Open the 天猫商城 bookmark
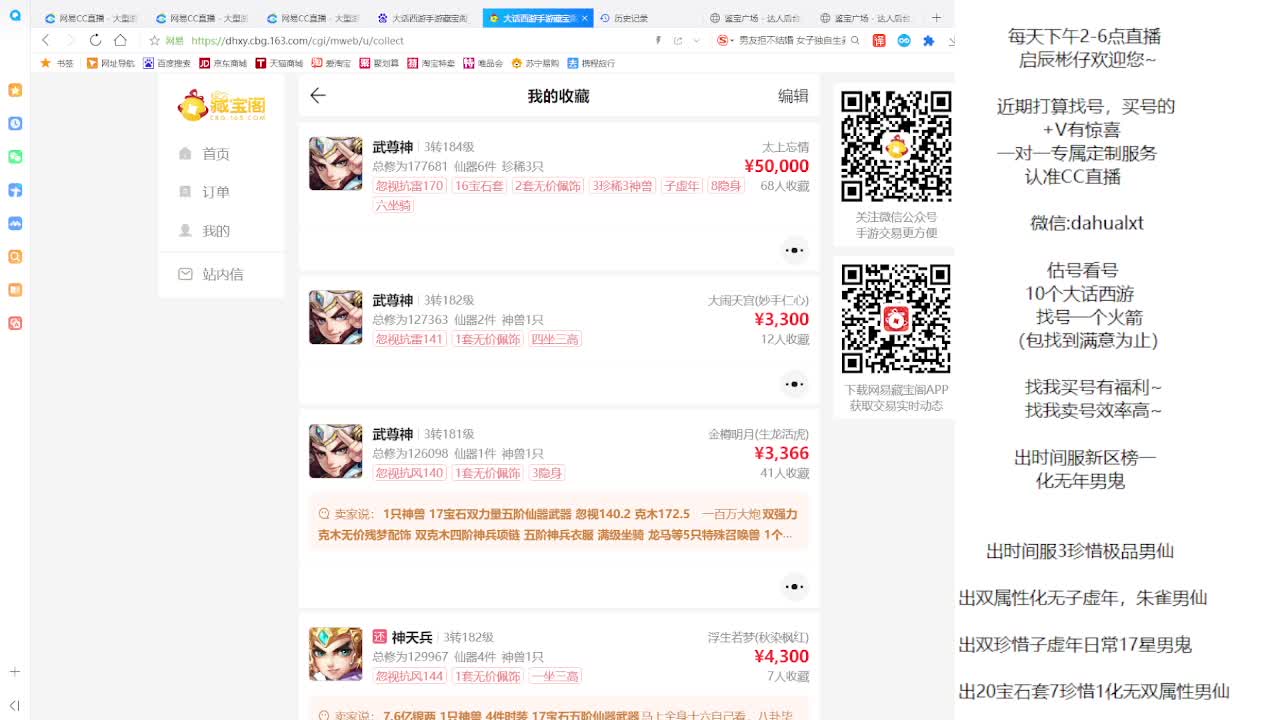The image size is (1280, 720). pyautogui.click(x=279, y=63)
